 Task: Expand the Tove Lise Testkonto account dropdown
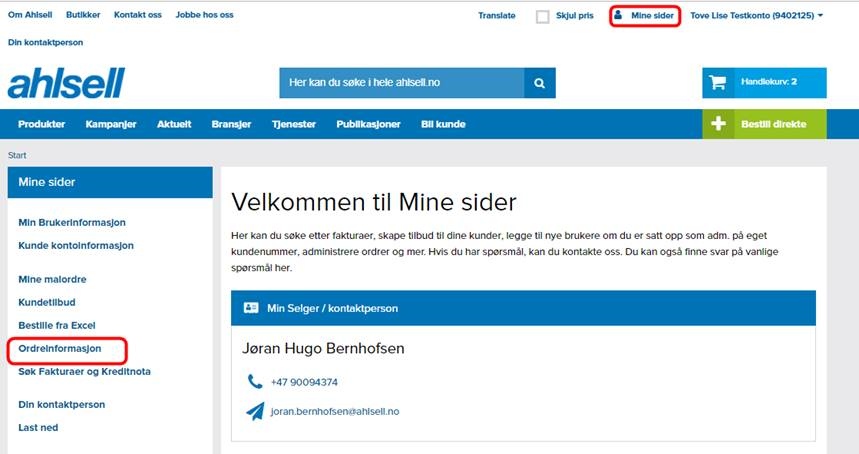pyautogui.click(x=757, y=15)
